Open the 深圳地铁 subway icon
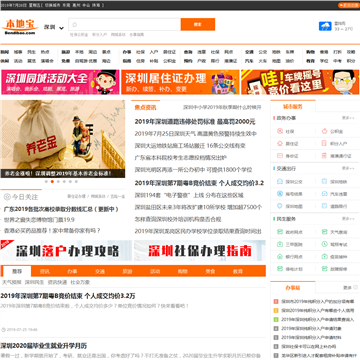360x360 pixels. click(325, 182)
